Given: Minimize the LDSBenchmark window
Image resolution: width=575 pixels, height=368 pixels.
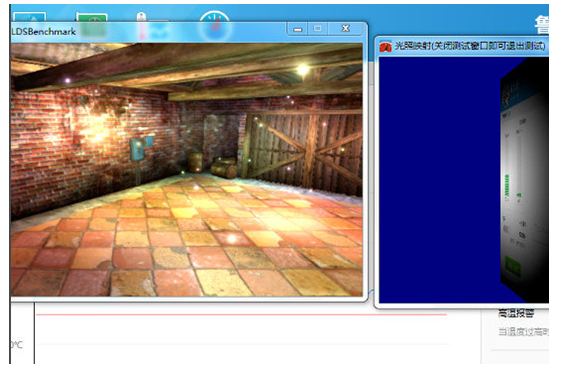Looking at the screenshot, I should pyautogui.click(x=298, y=29).
